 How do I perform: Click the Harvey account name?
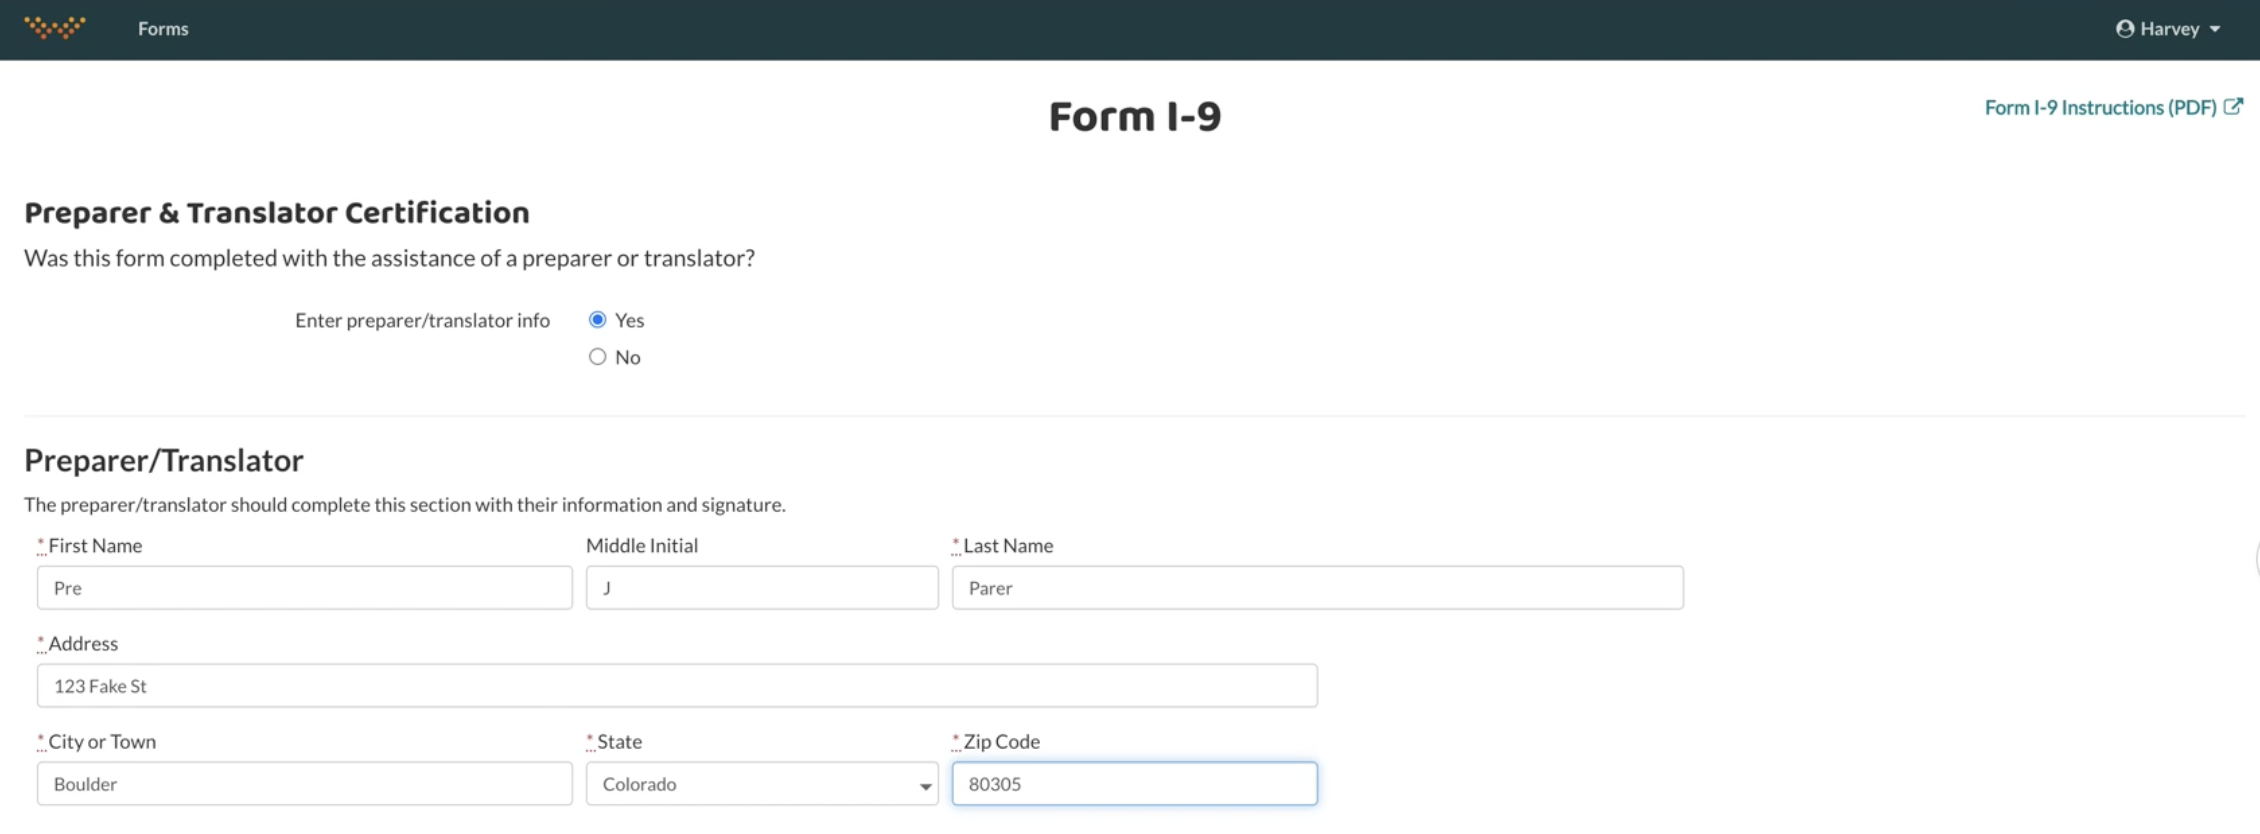point(2169,29)
